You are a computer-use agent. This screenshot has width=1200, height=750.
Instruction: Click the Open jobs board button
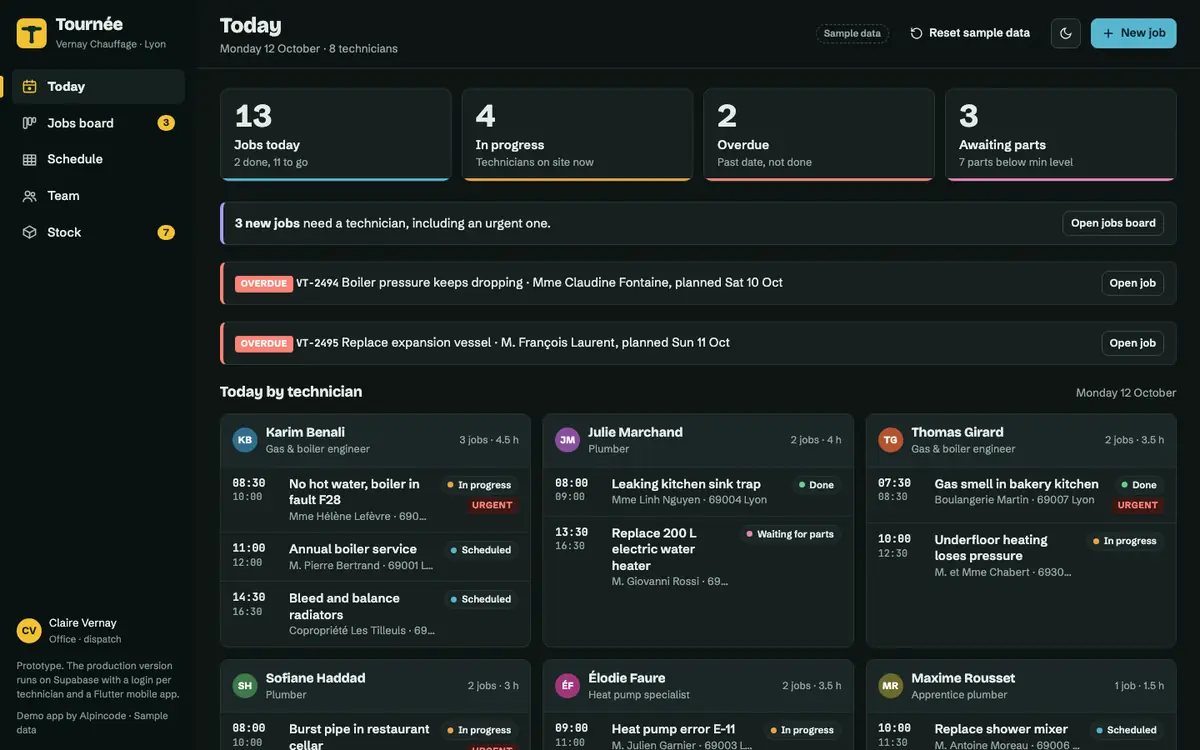[x=1113, y=223]
